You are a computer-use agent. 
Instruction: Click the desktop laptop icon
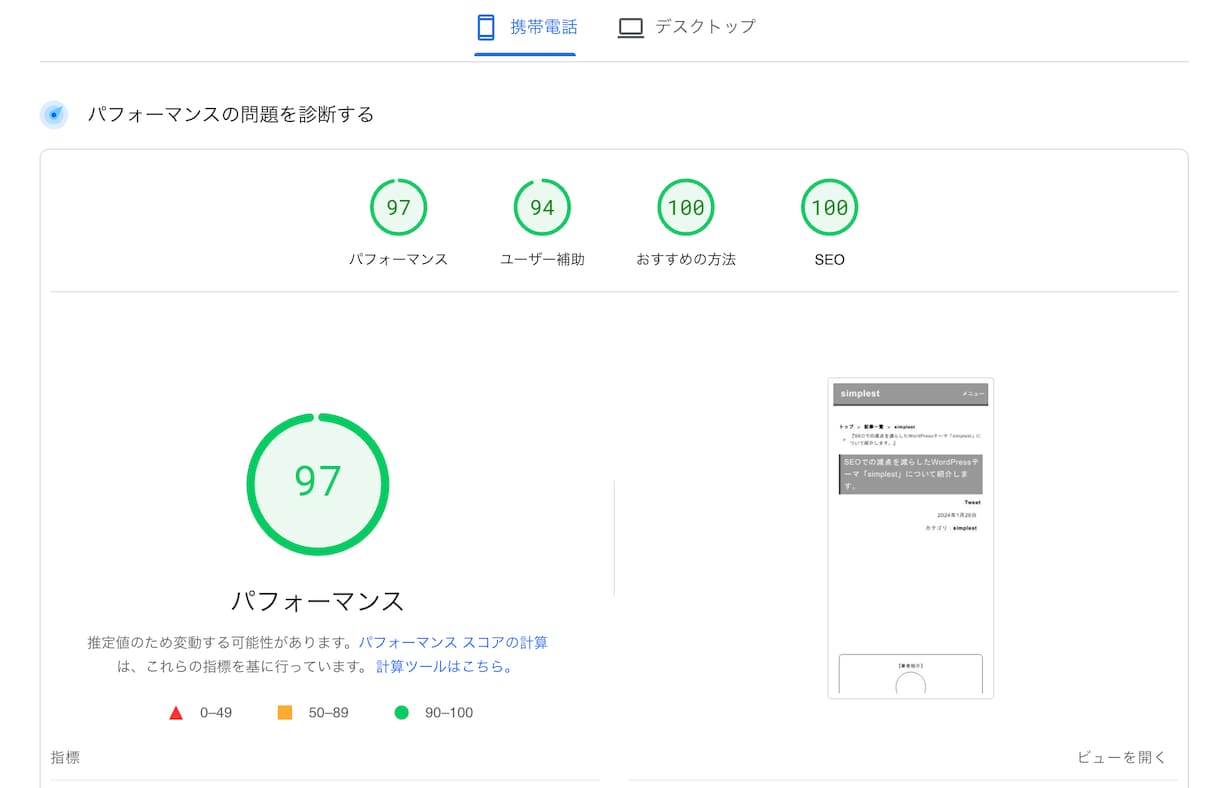pyautogui.click(x=630, y=28)
